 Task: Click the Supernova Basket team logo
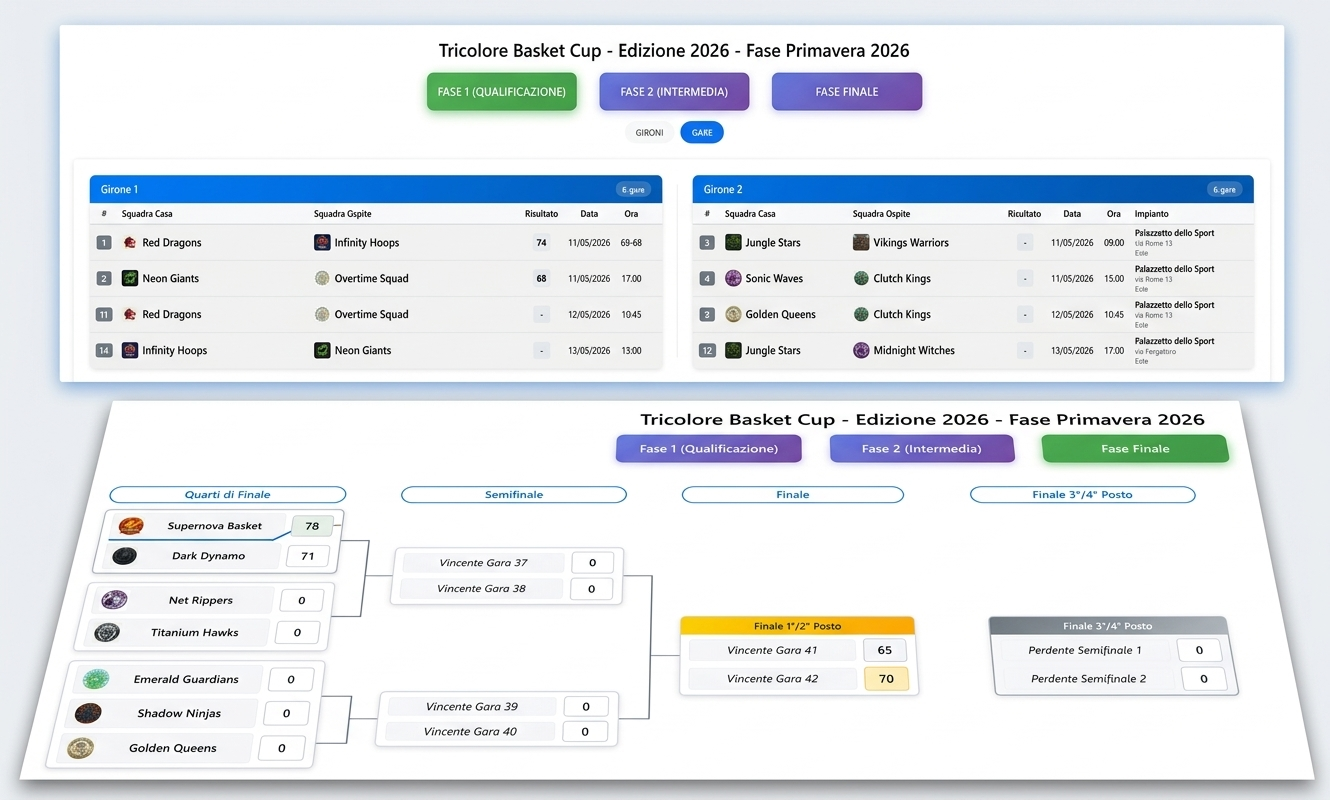point(130,526)
